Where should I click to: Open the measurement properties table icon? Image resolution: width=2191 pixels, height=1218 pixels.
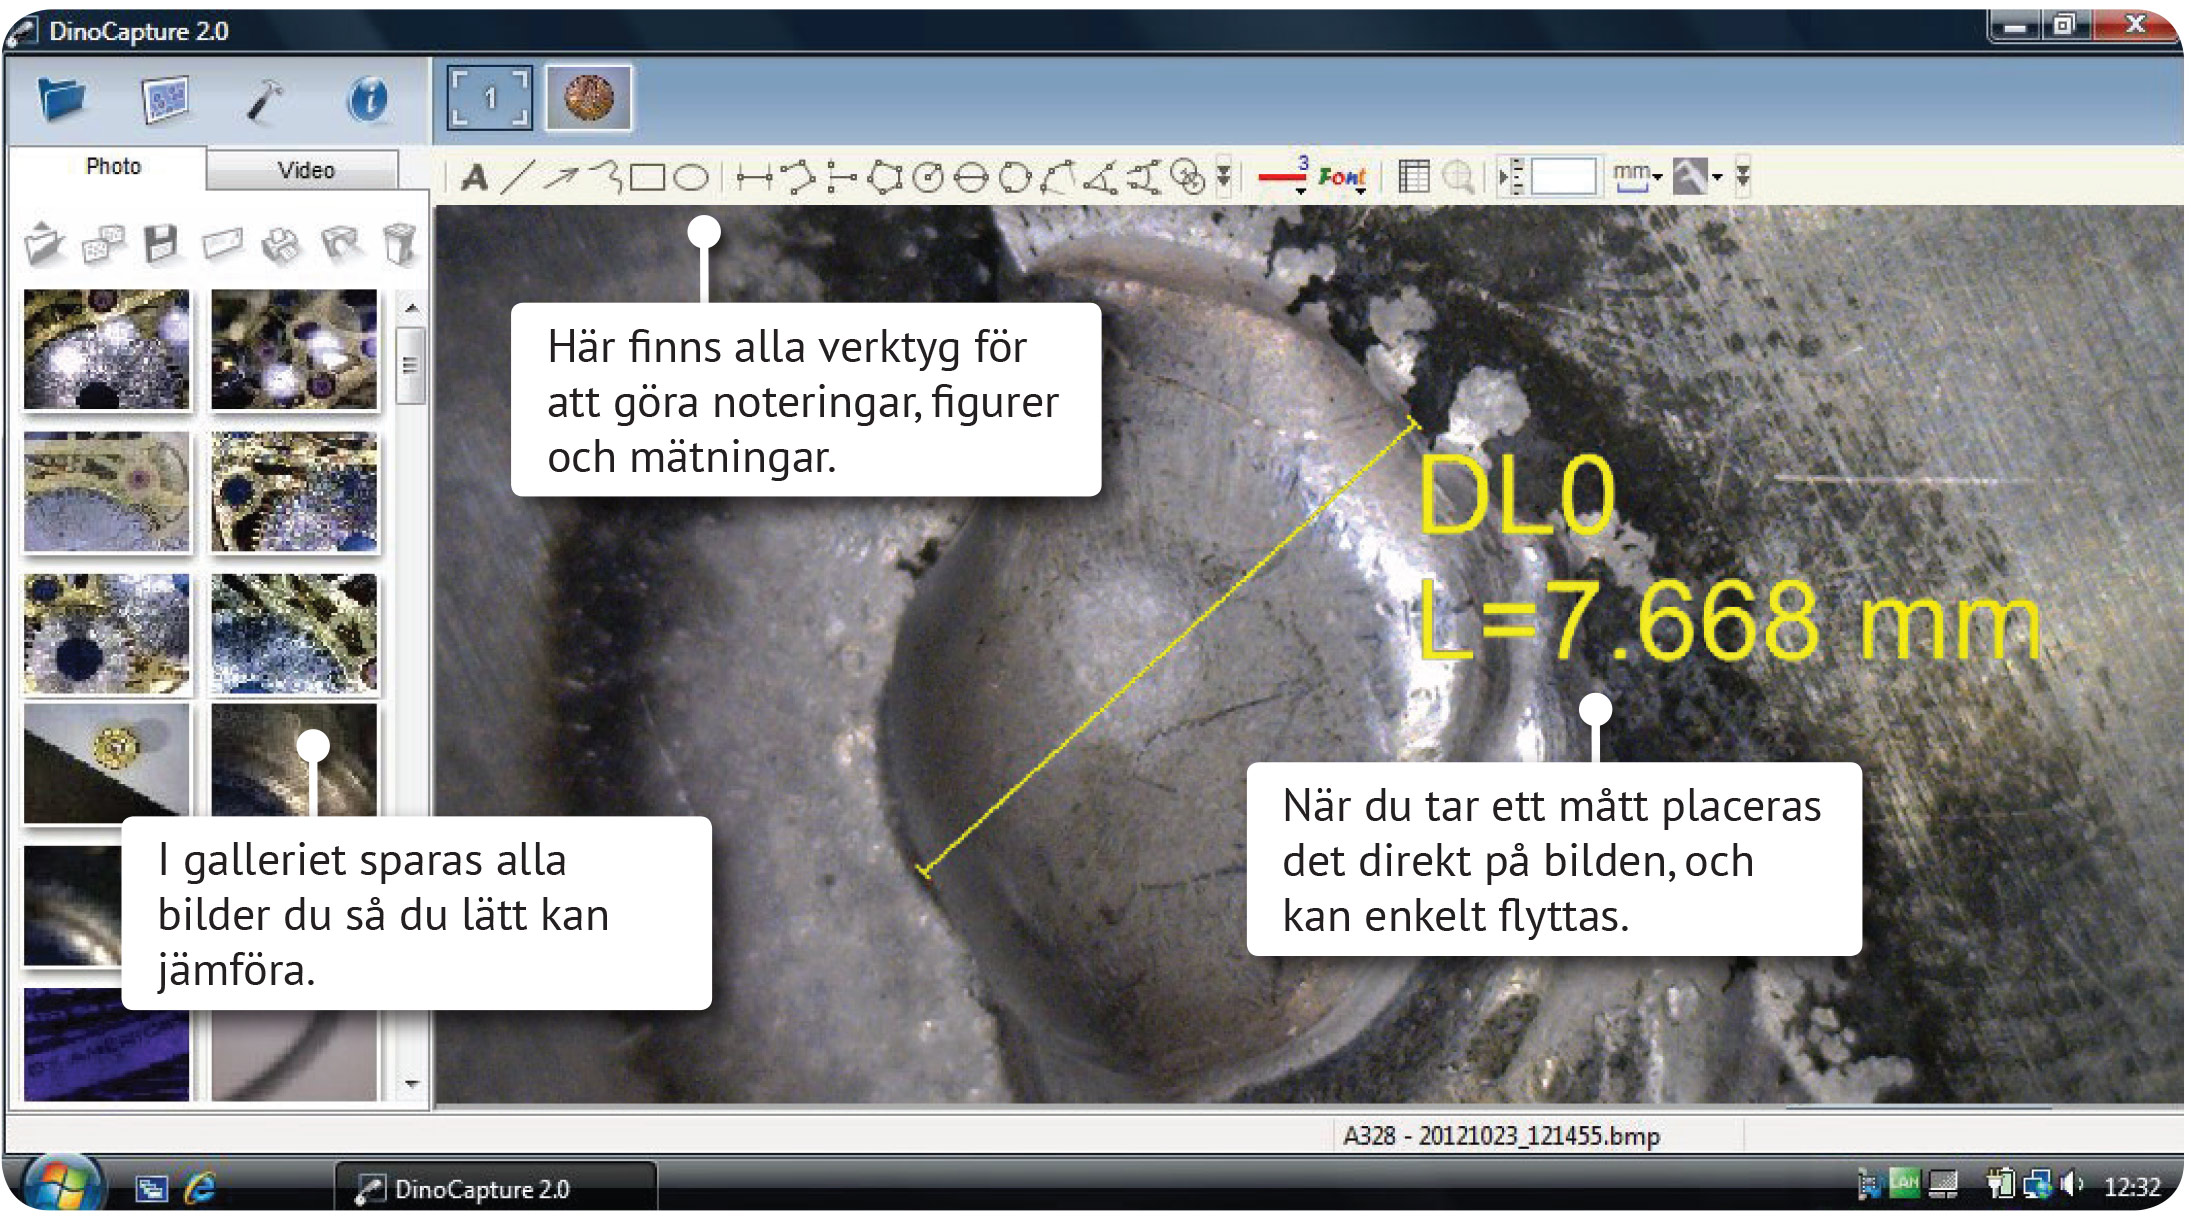(x=1413, y=177)
